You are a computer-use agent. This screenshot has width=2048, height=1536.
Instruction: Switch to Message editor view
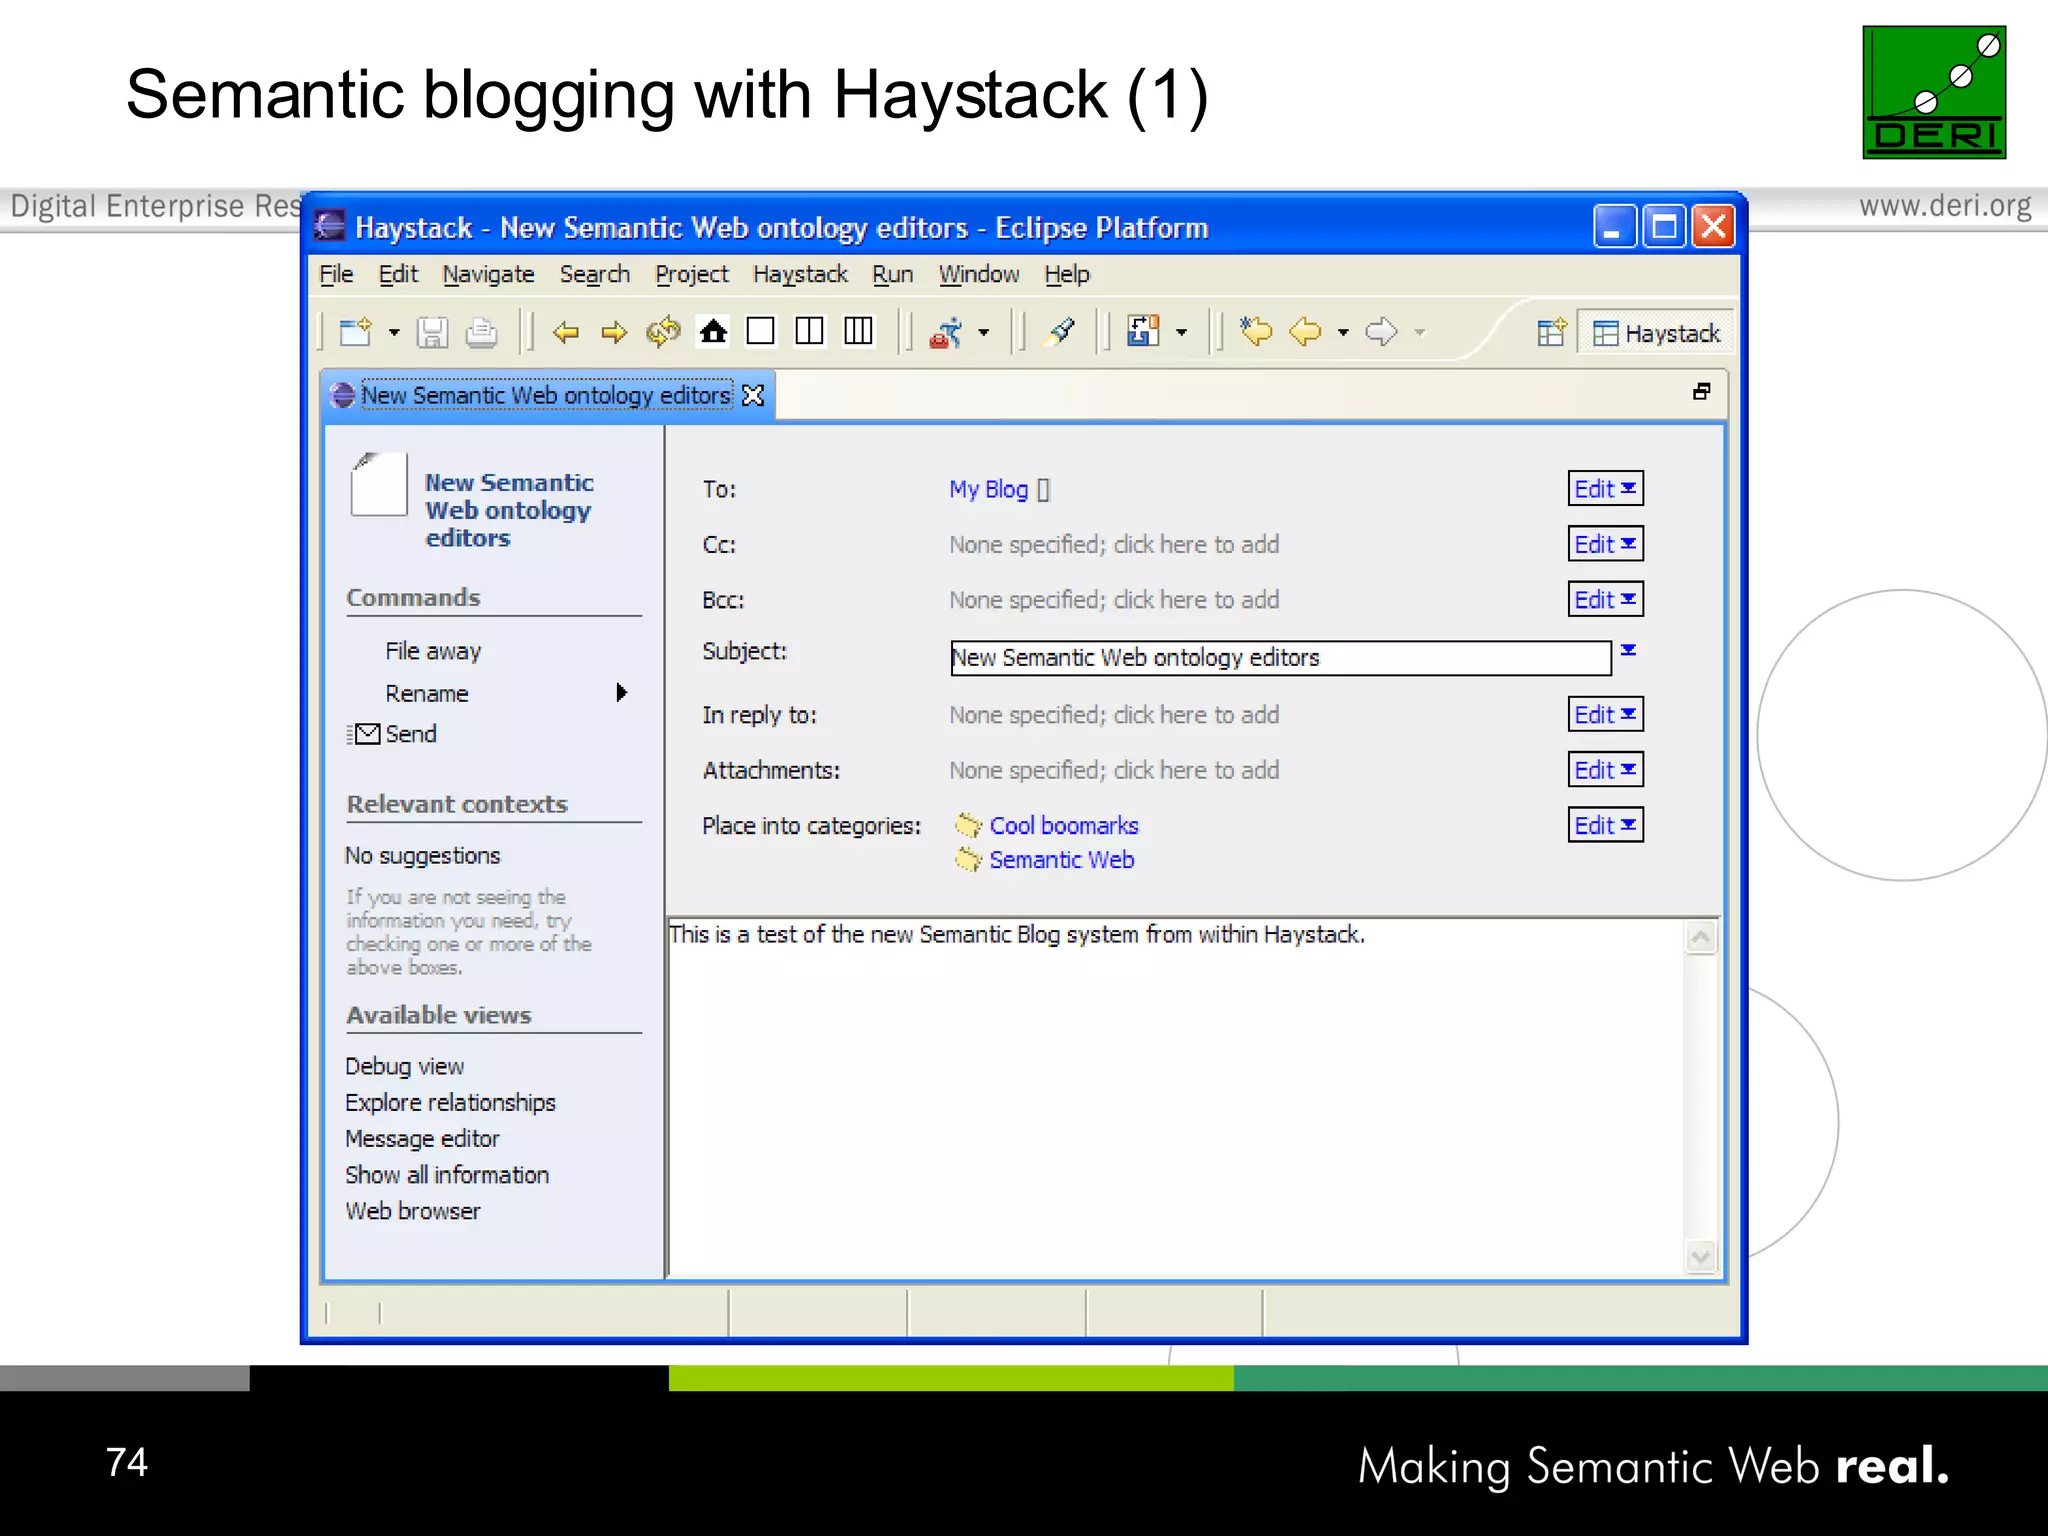(x=422, y=1138)
